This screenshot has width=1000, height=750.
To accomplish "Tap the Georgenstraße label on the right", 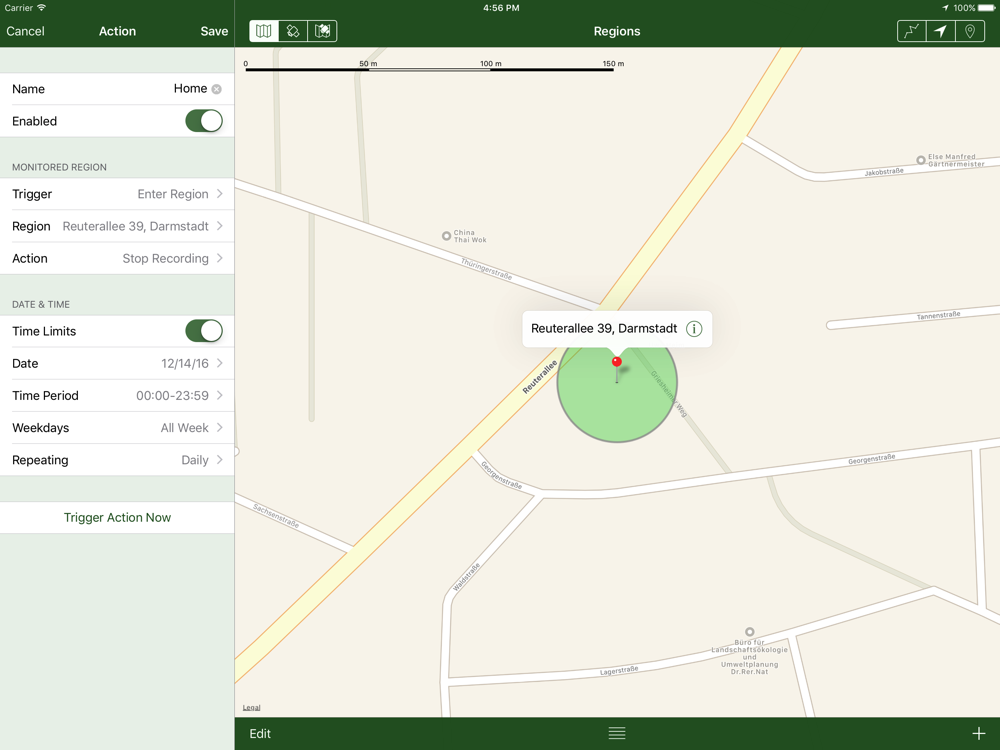I will point(872,459).
